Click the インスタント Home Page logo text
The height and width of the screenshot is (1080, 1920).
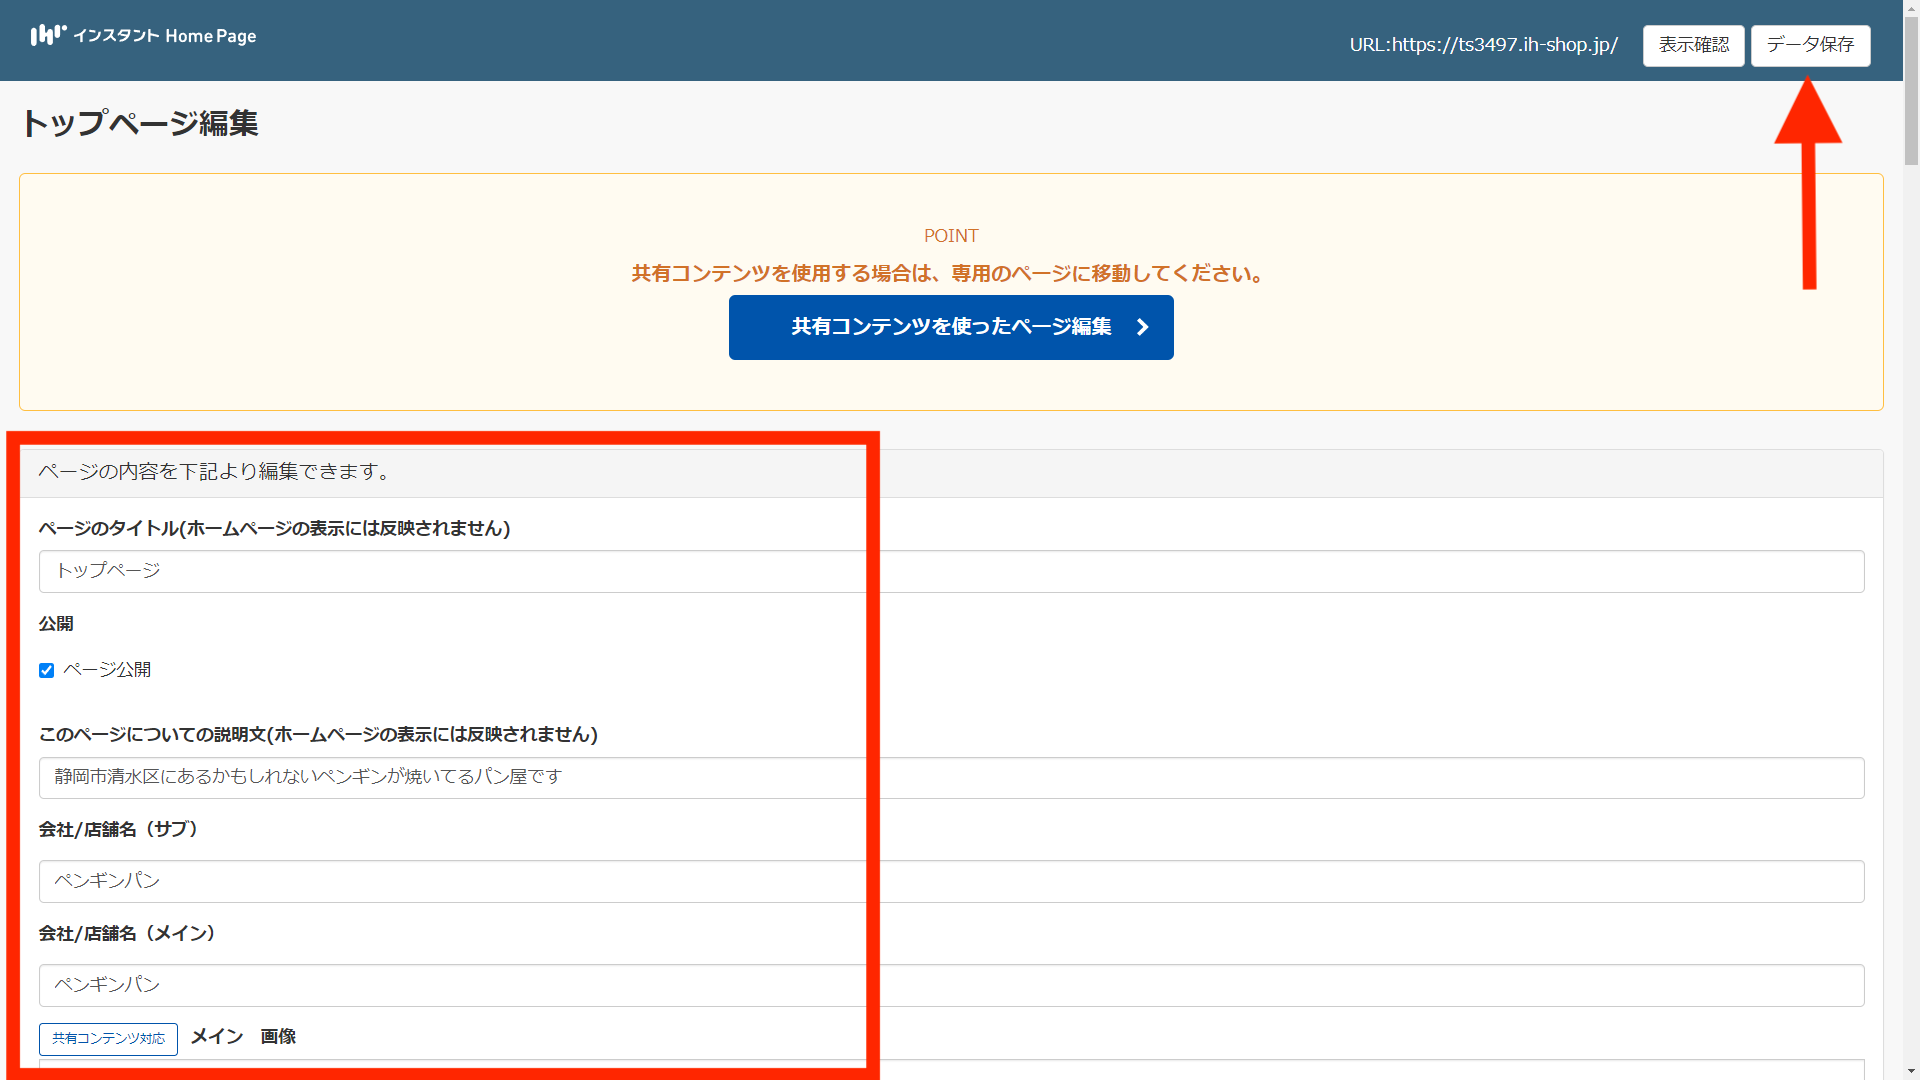click(x=165, y=36)
